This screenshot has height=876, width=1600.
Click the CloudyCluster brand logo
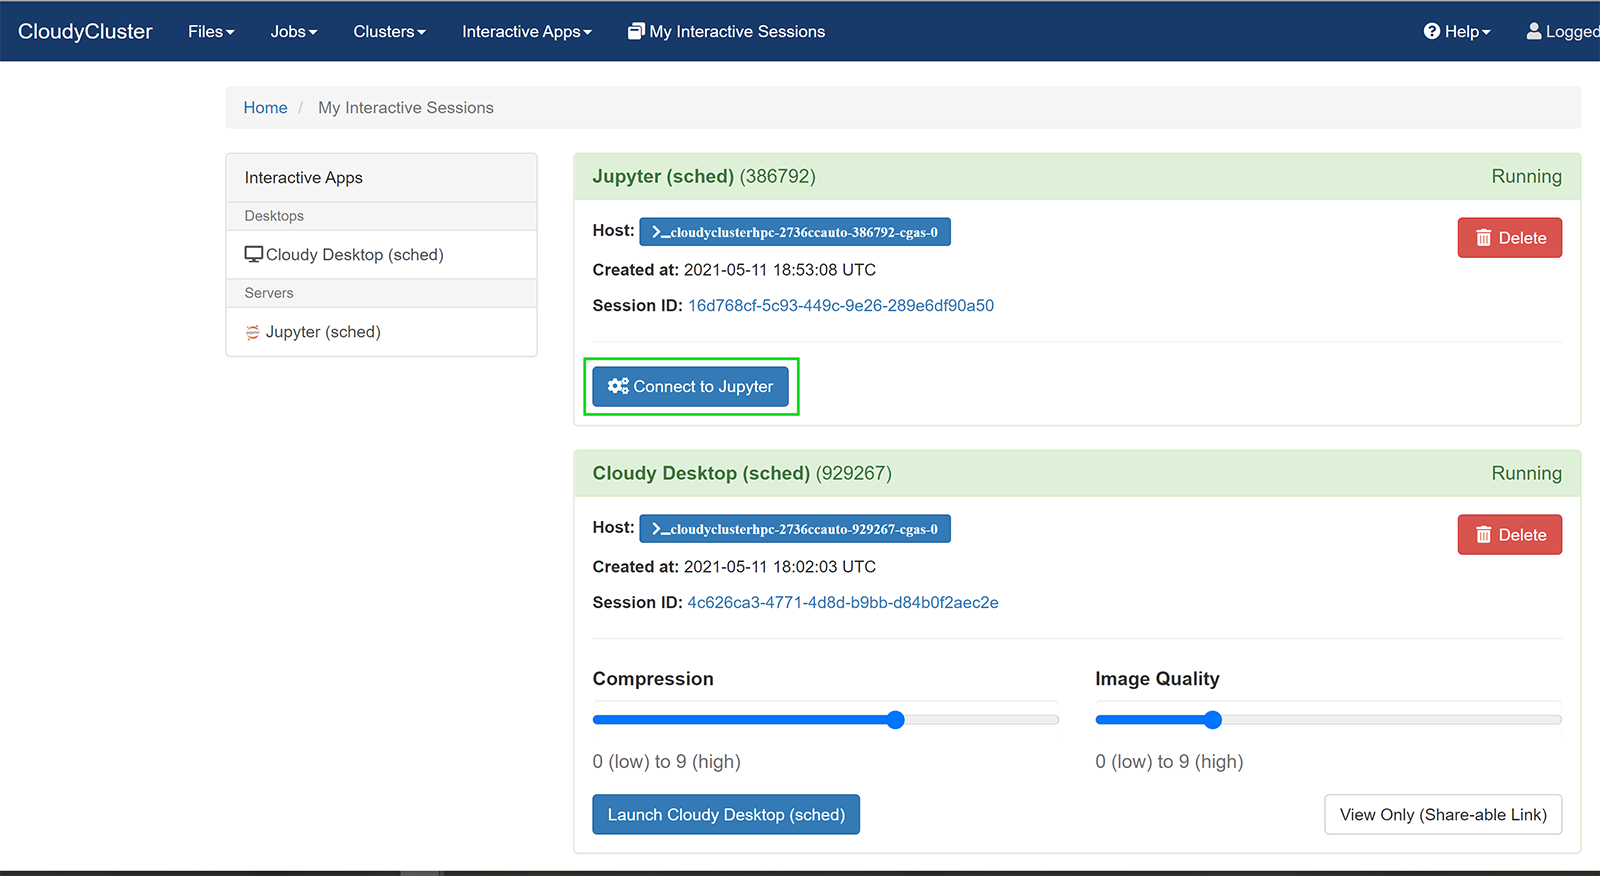pyautogui.click(x=85, y=31)
